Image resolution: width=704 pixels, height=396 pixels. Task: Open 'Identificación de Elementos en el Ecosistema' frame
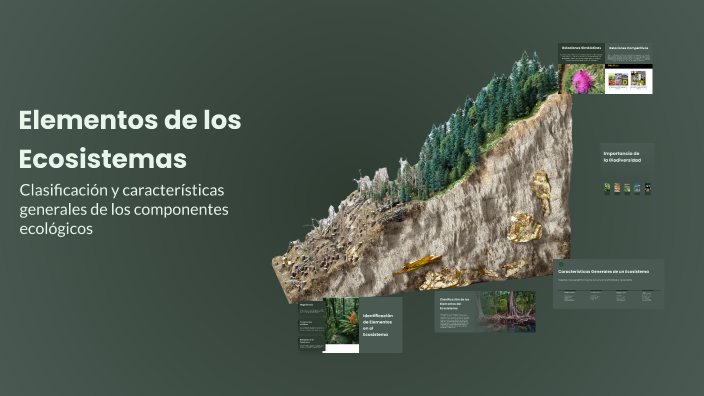pyautogui.click(x=350, y=325)
